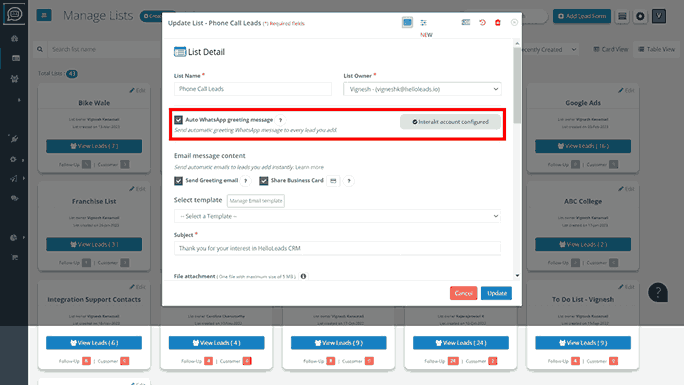
Task: Open the reports pie icon in sidebar
Action: (14, 238)
